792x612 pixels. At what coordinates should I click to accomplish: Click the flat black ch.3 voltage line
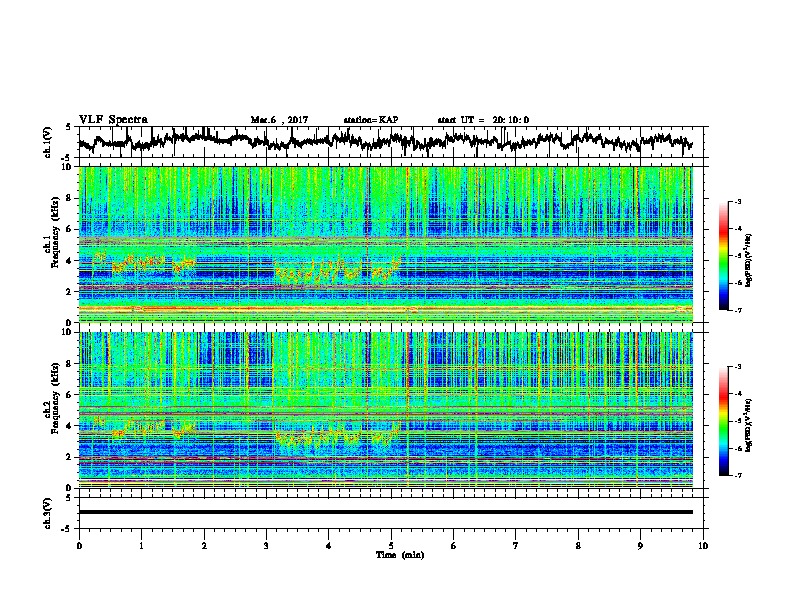385,512
